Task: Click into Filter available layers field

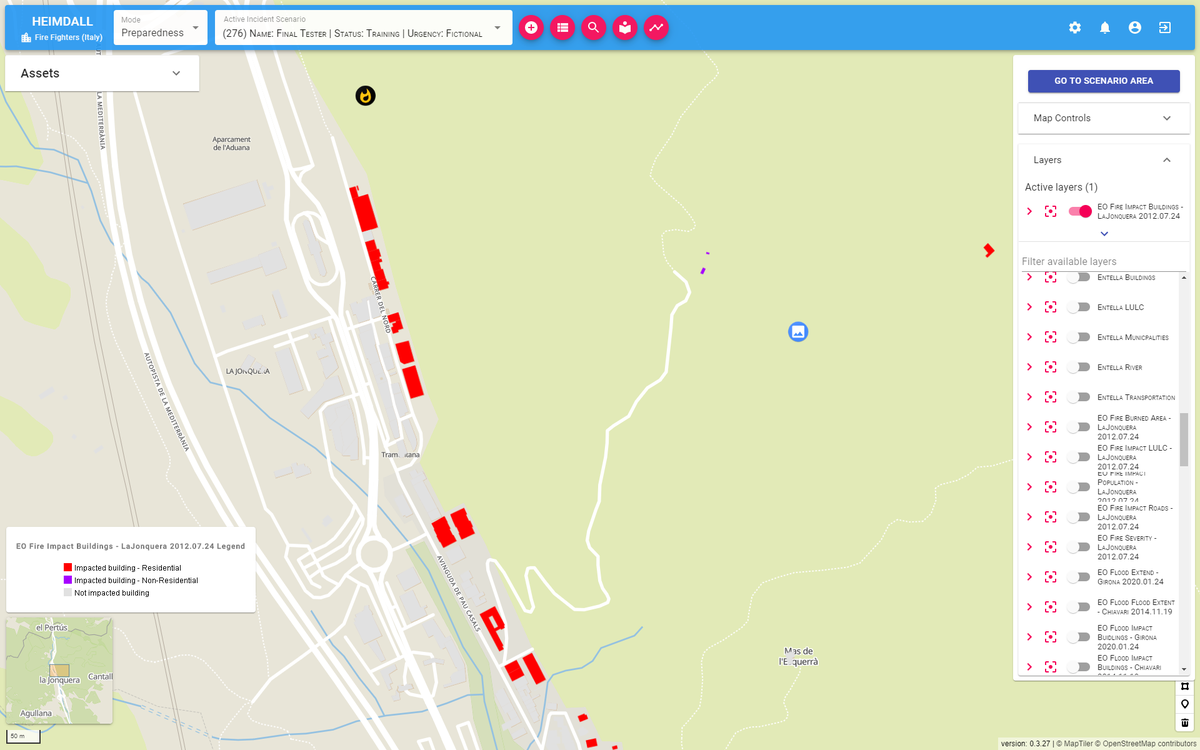Action: [x=1103, y=261]
